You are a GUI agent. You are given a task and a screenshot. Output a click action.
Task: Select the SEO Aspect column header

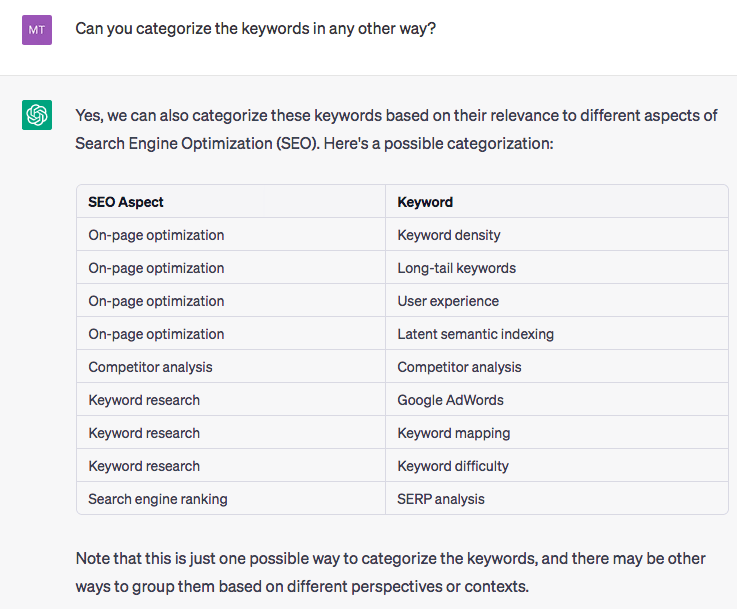click(231, 202)
